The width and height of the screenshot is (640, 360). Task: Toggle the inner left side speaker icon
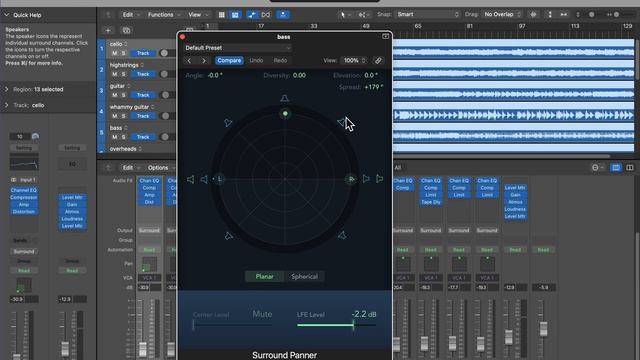204,179
